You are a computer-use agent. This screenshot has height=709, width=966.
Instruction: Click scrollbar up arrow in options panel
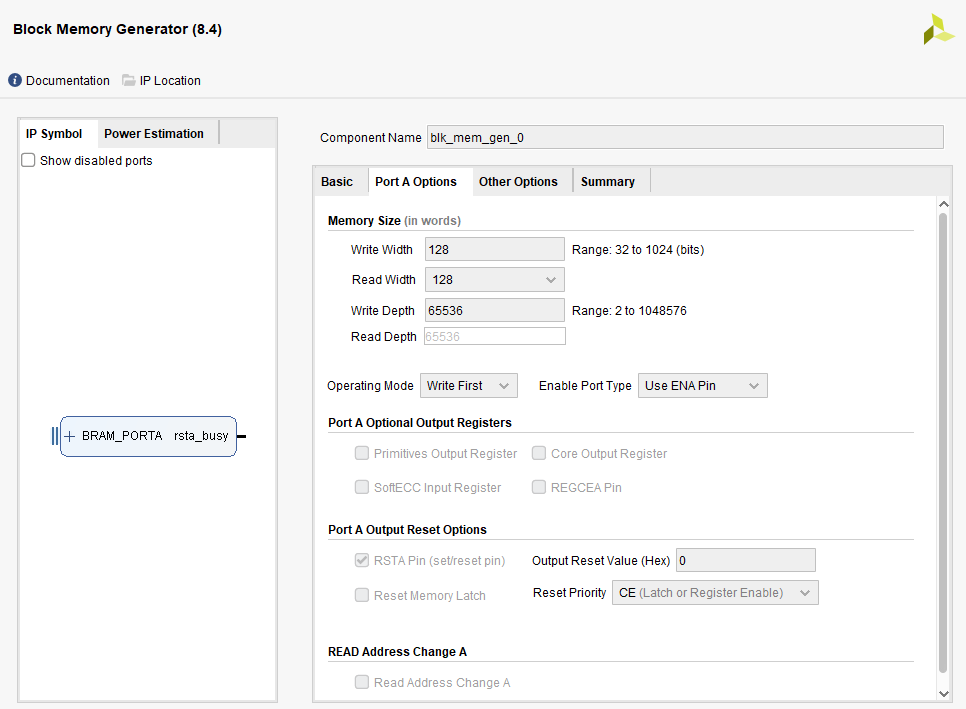coord(943,204)
